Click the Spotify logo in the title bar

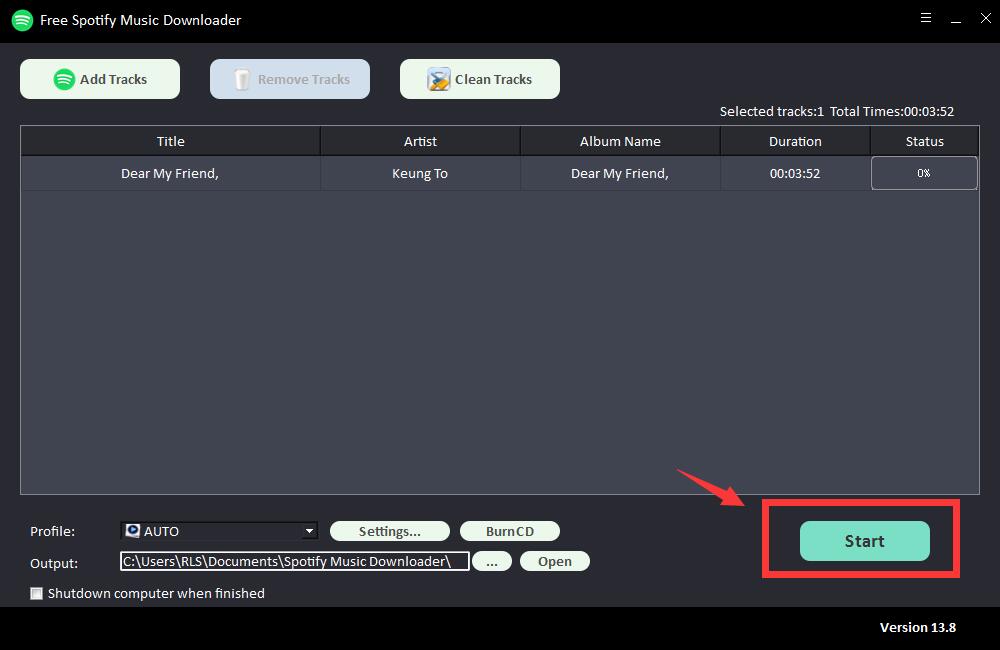22,20
